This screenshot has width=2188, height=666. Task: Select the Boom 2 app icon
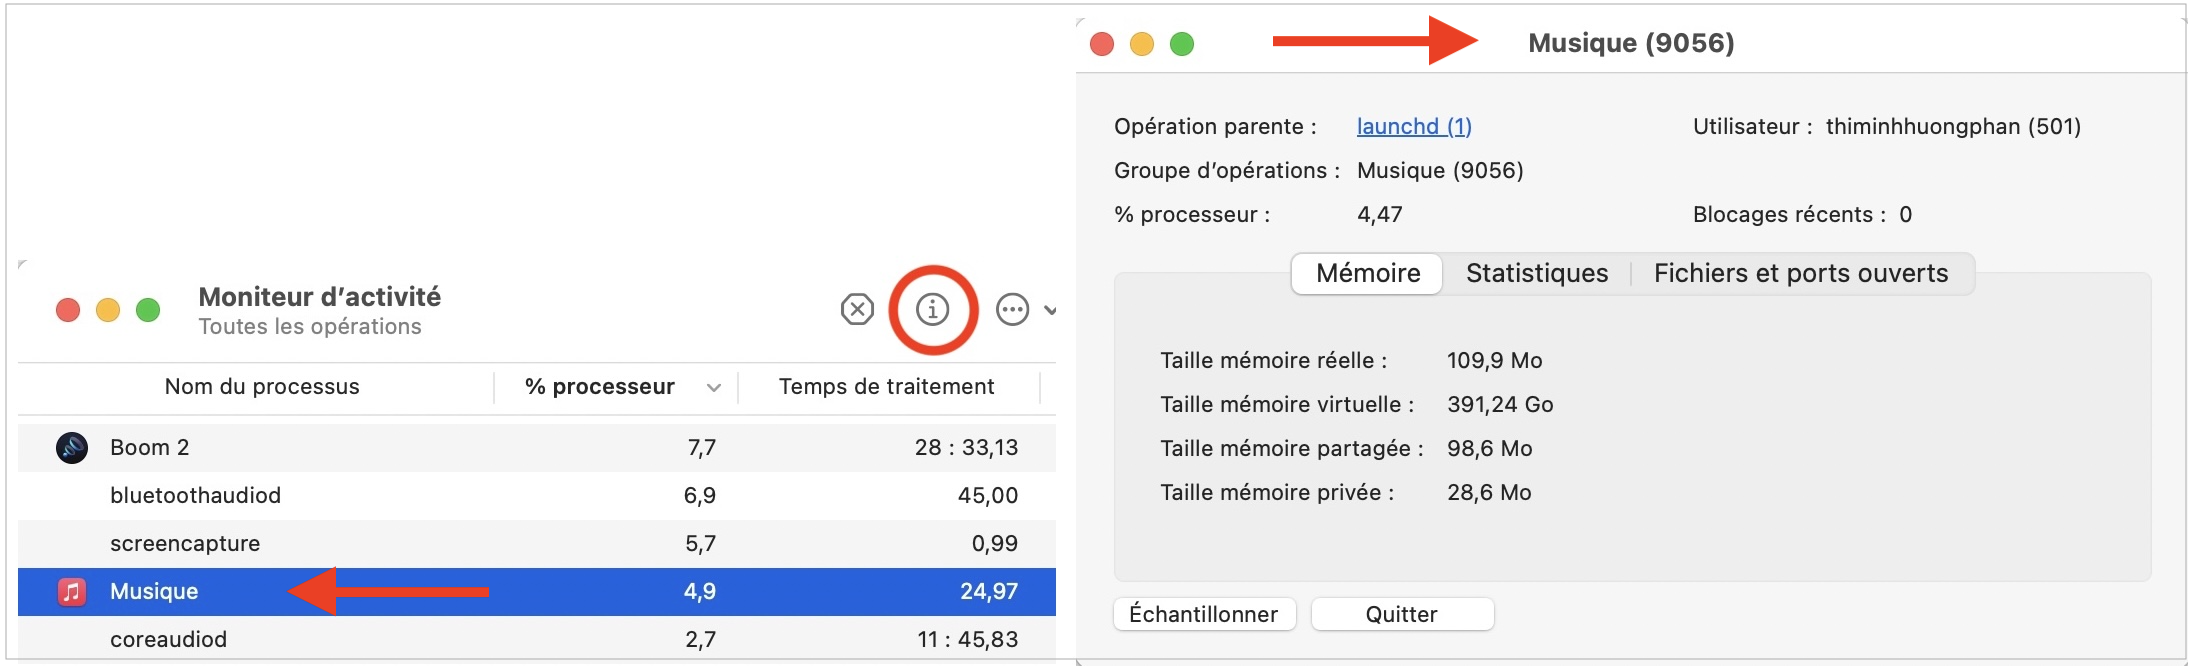(72, 447)
